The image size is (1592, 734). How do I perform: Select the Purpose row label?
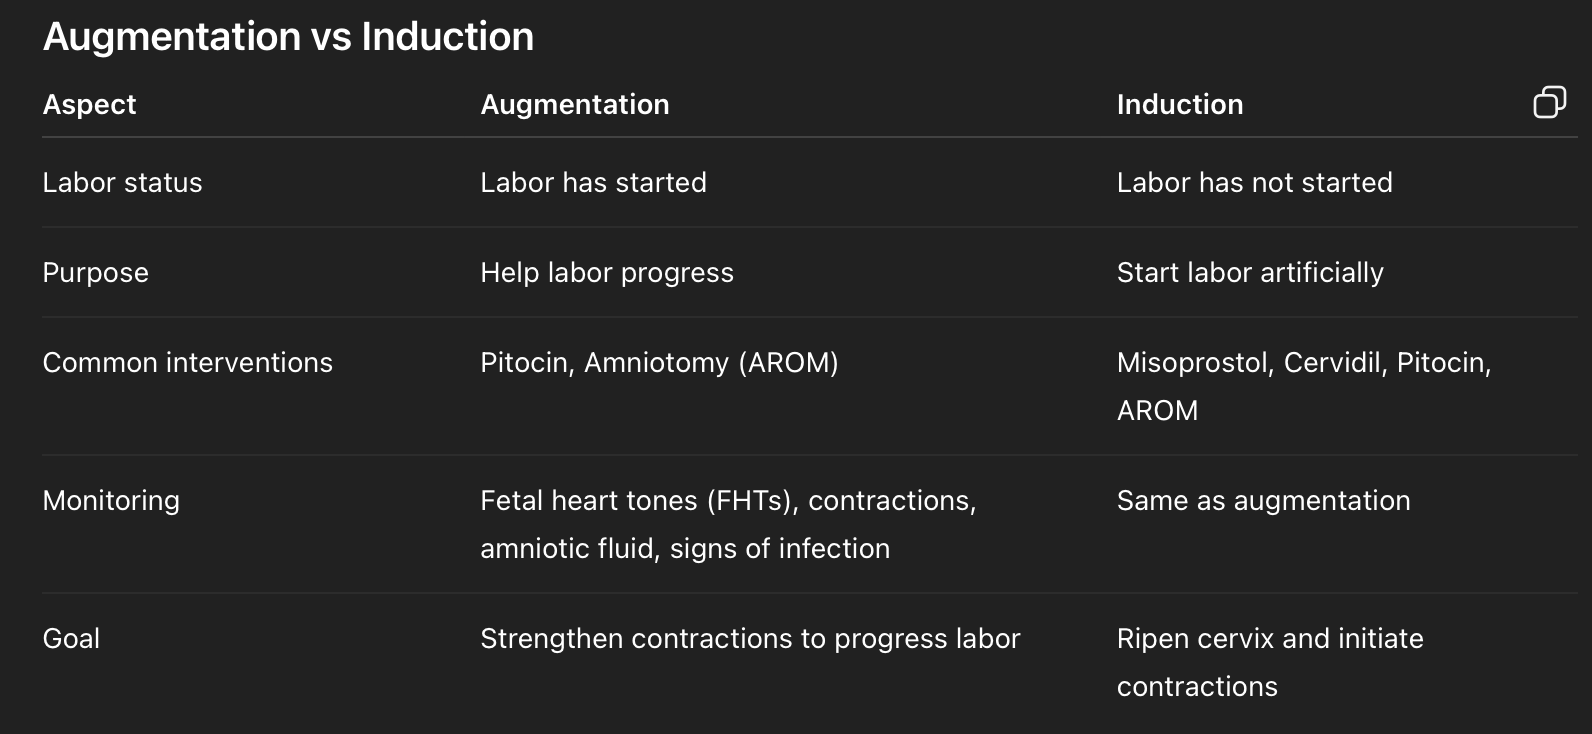(95, 272)
